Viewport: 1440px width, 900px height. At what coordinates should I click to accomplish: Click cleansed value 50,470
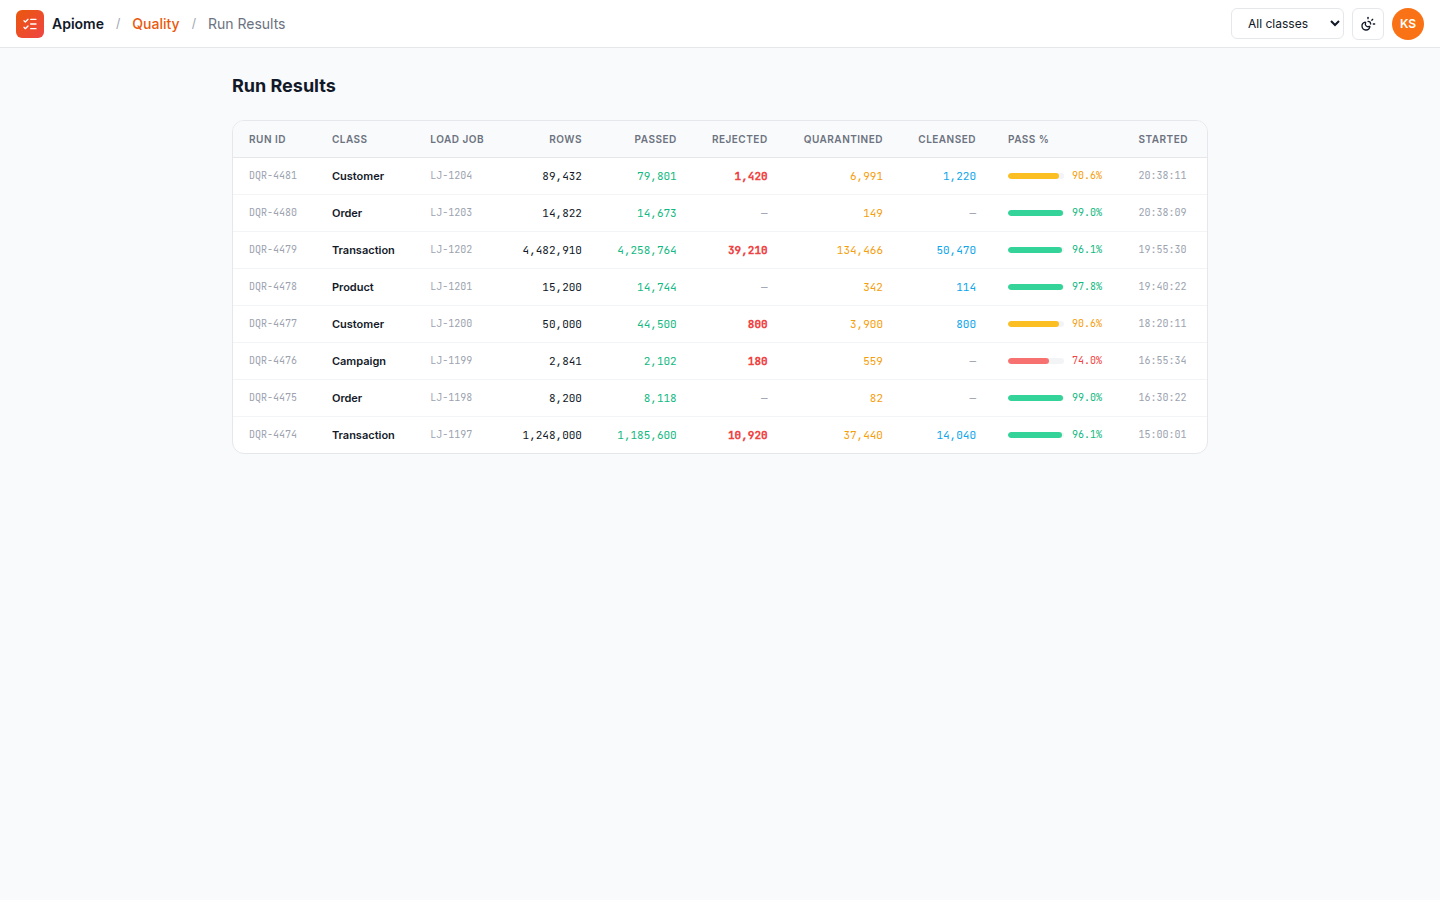click(956, 250)
